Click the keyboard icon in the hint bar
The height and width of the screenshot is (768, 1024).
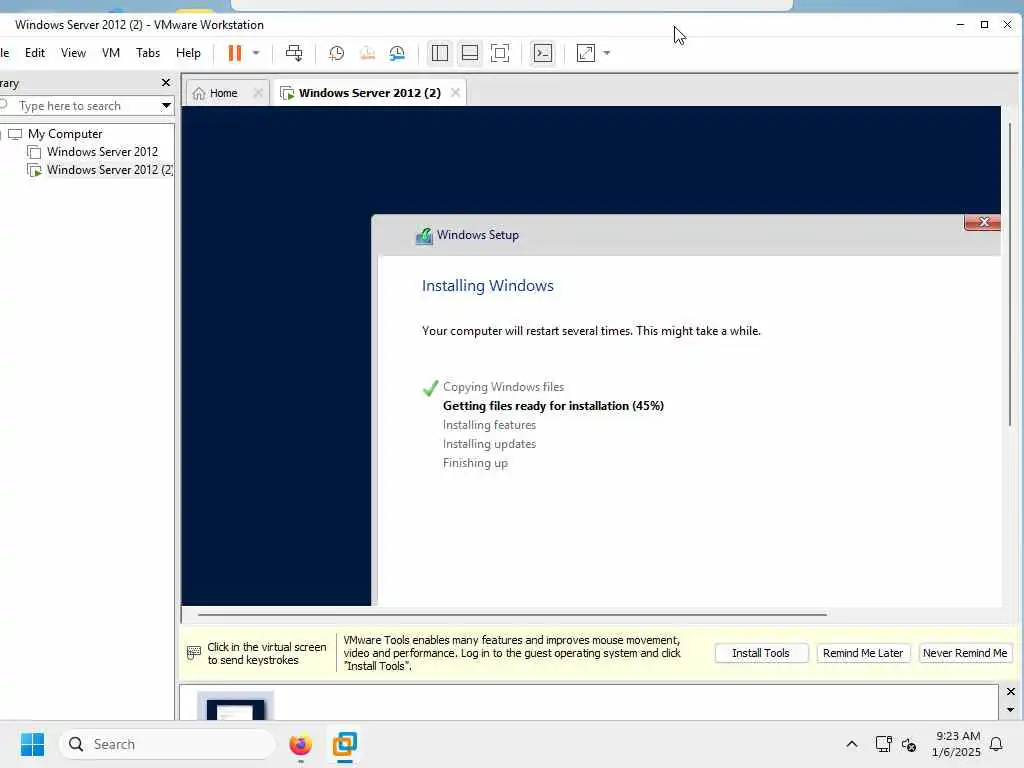click(x=194, y=652)
